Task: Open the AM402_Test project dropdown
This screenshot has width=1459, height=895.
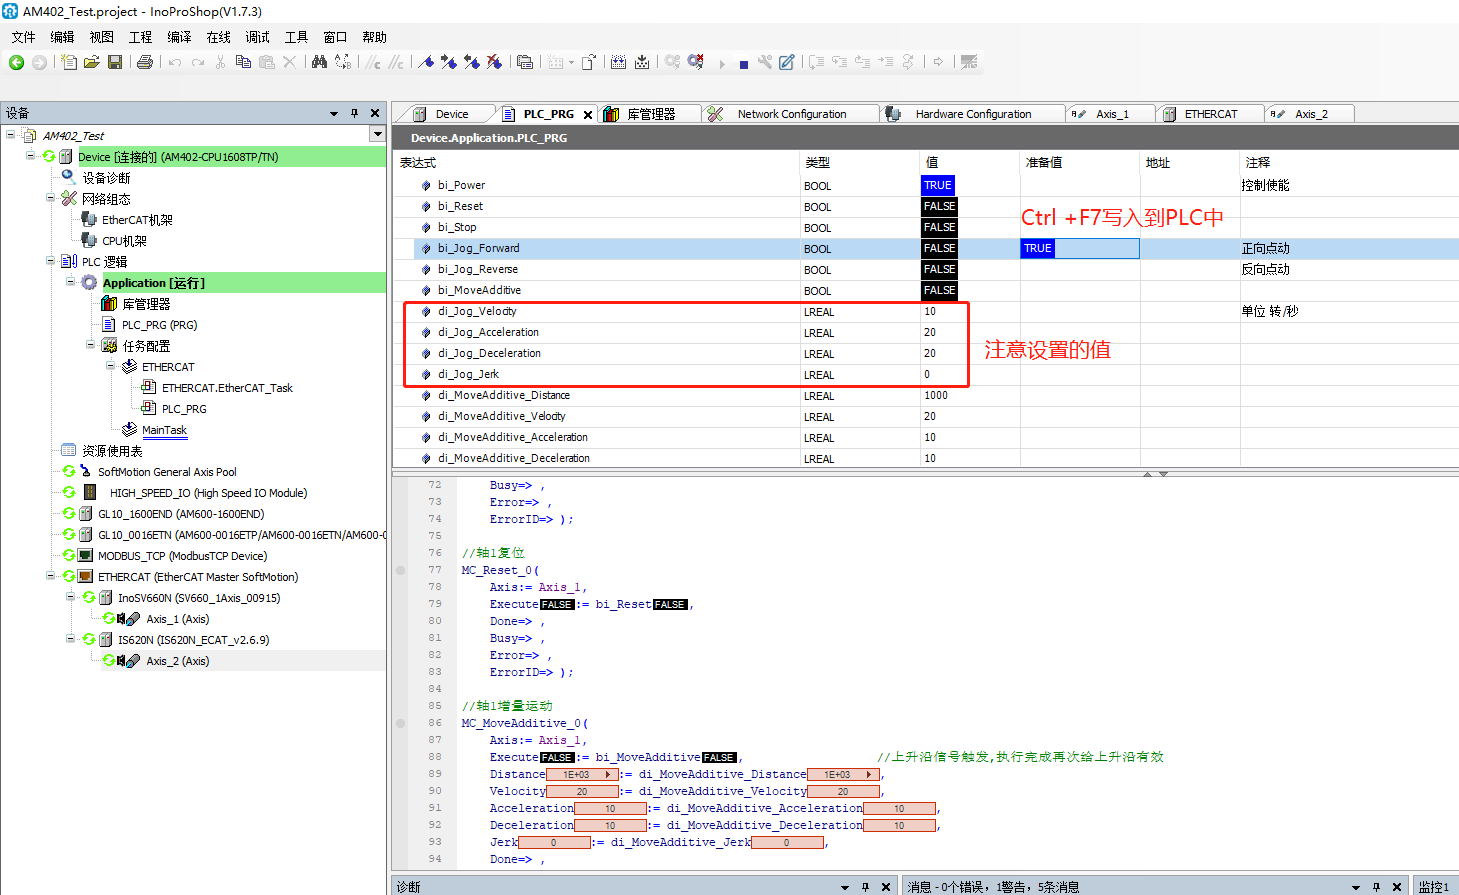Action: (x=377, y=134)
